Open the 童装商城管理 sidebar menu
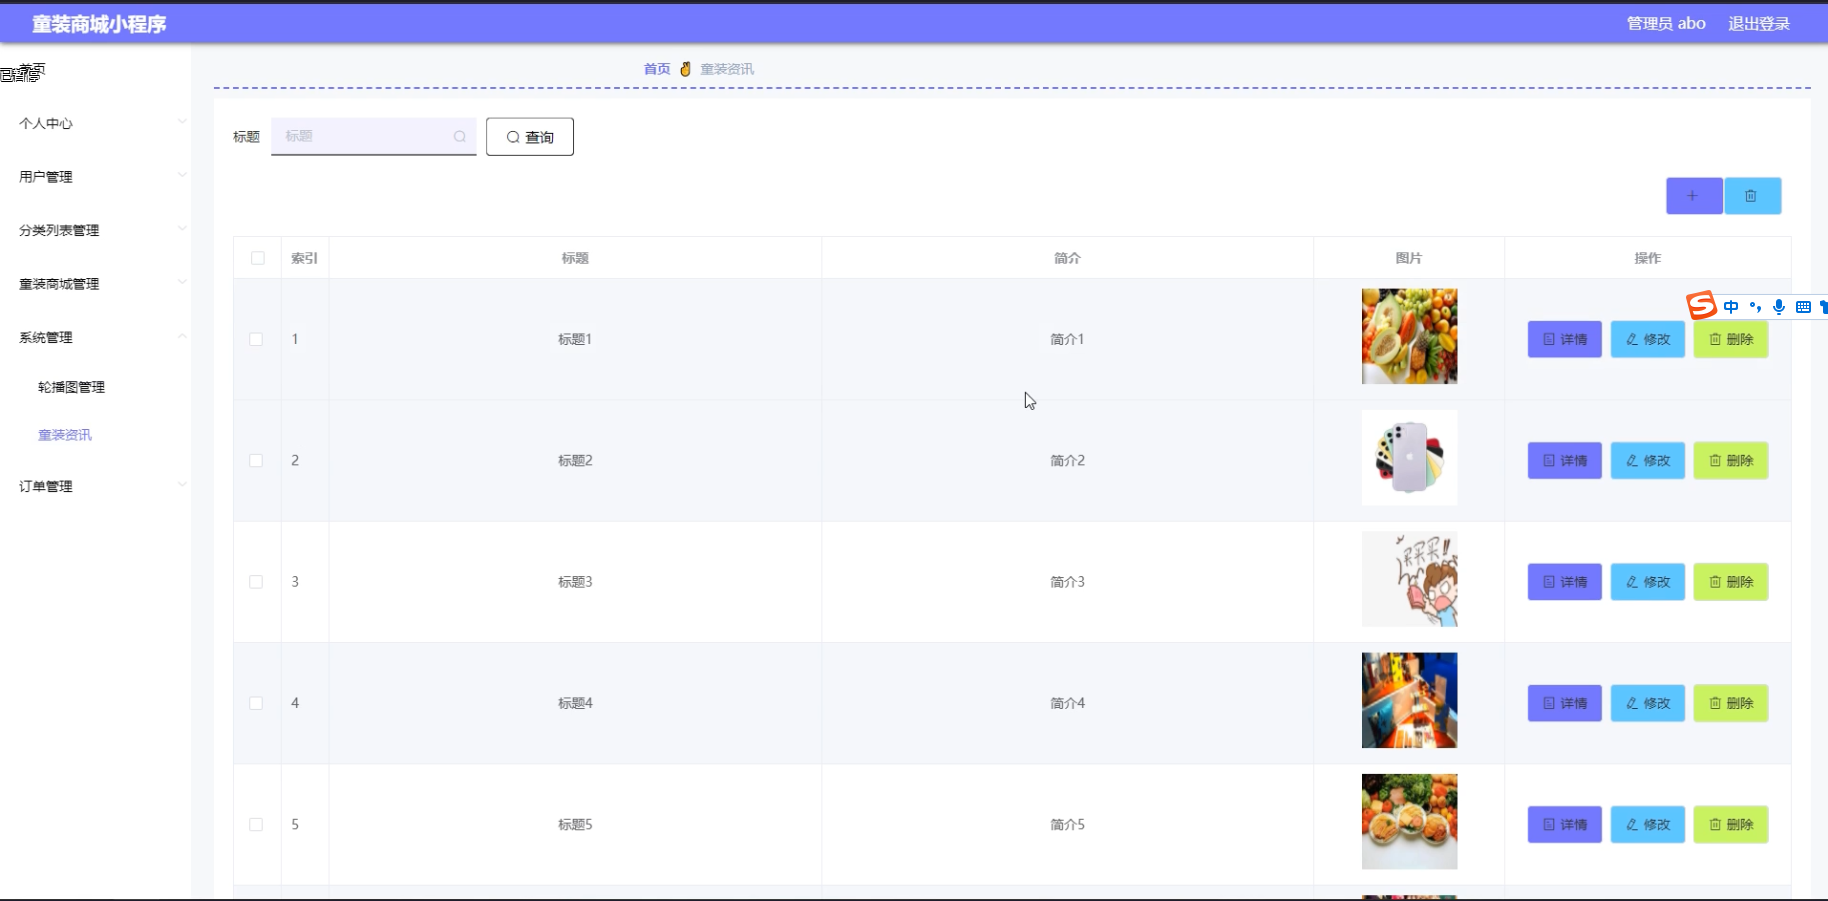The width and height of the screenshot is (1828, 901). [x=95, y=284]
